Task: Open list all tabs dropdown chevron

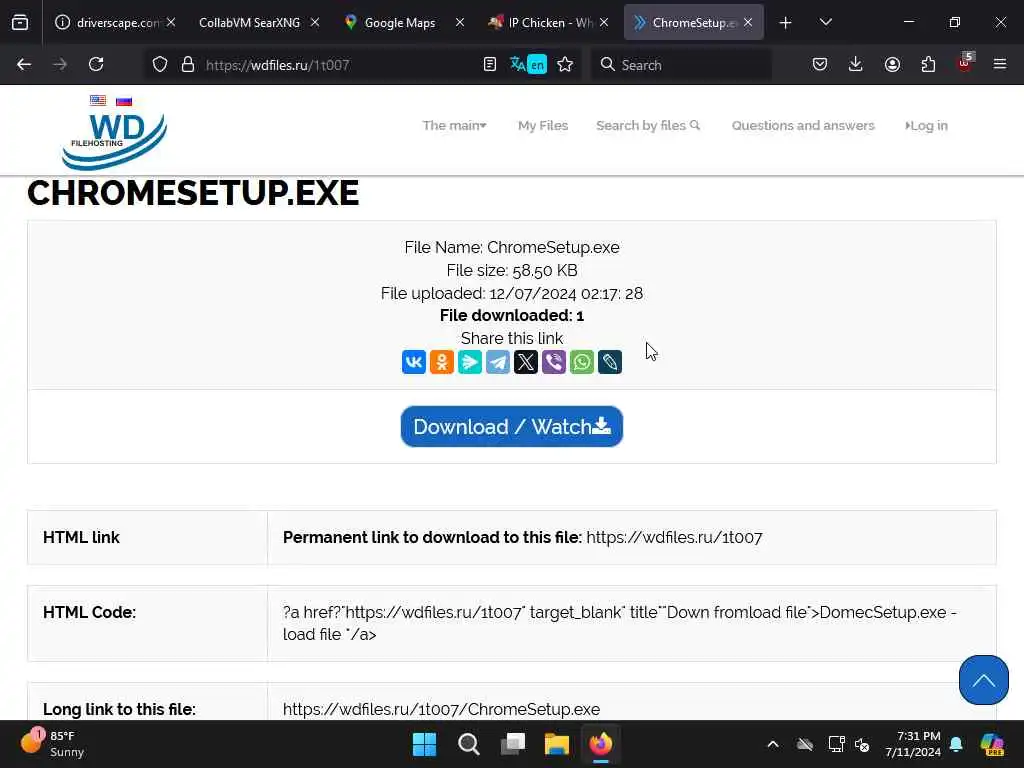Action: (x=825, y=23)
